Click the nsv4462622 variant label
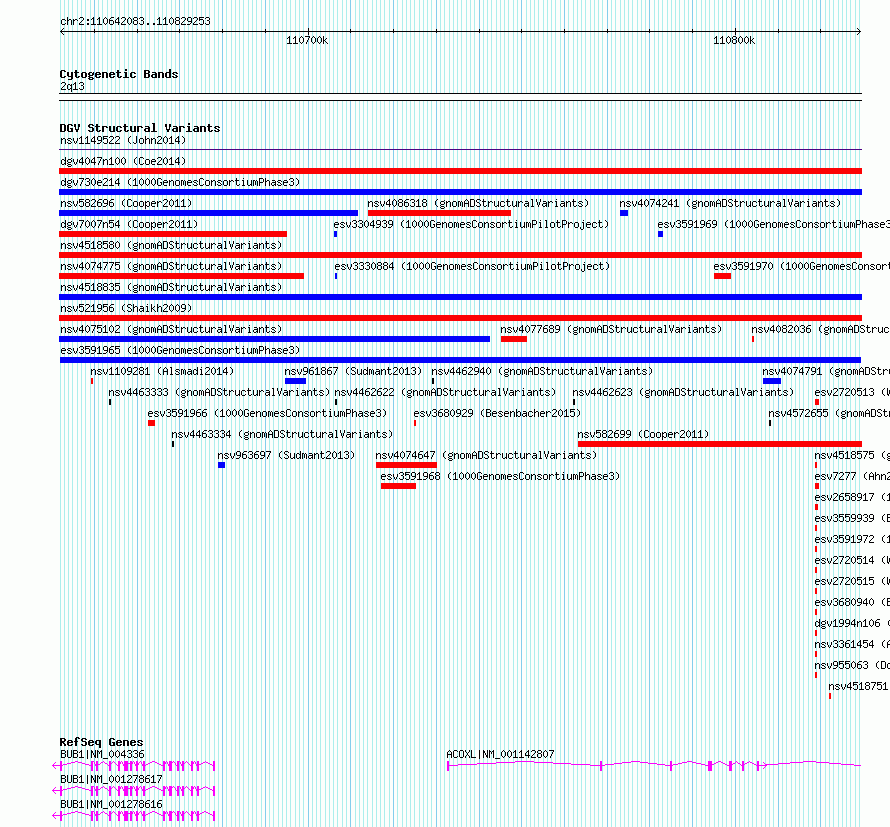This screenshot has width=890, height=827. (x=445, y=392)
